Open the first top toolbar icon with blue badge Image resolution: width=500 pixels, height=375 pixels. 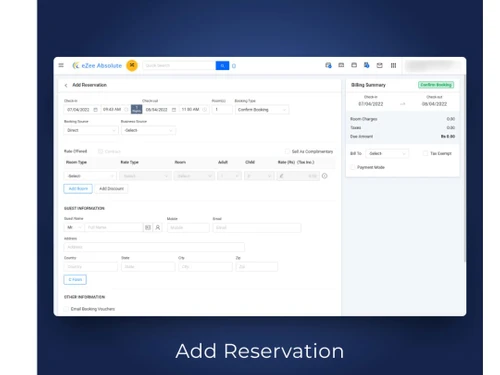pyautogui.click(x=328, y=65)
